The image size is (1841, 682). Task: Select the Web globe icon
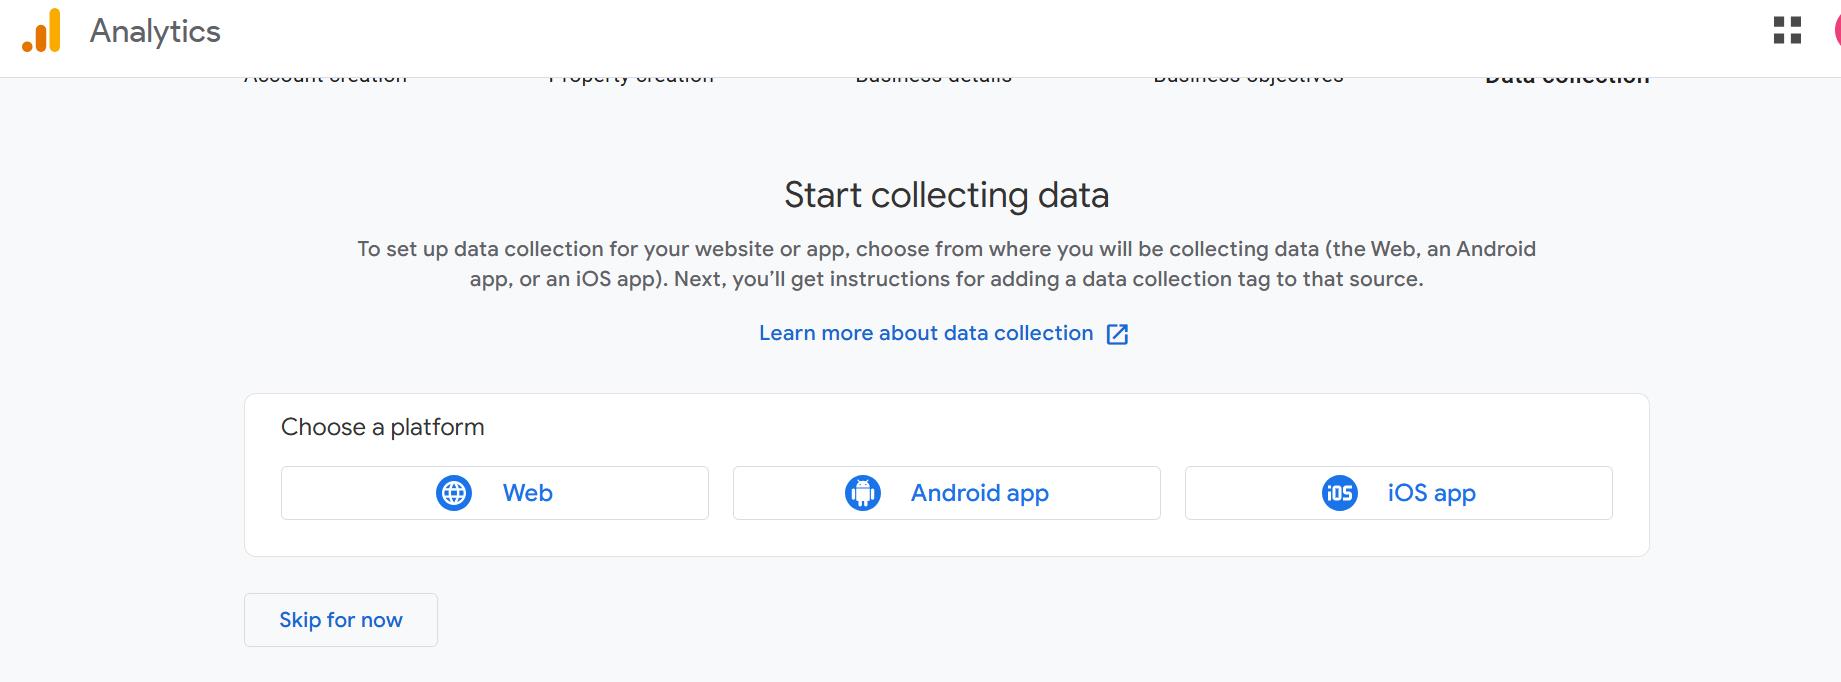(x=452, y=493)
